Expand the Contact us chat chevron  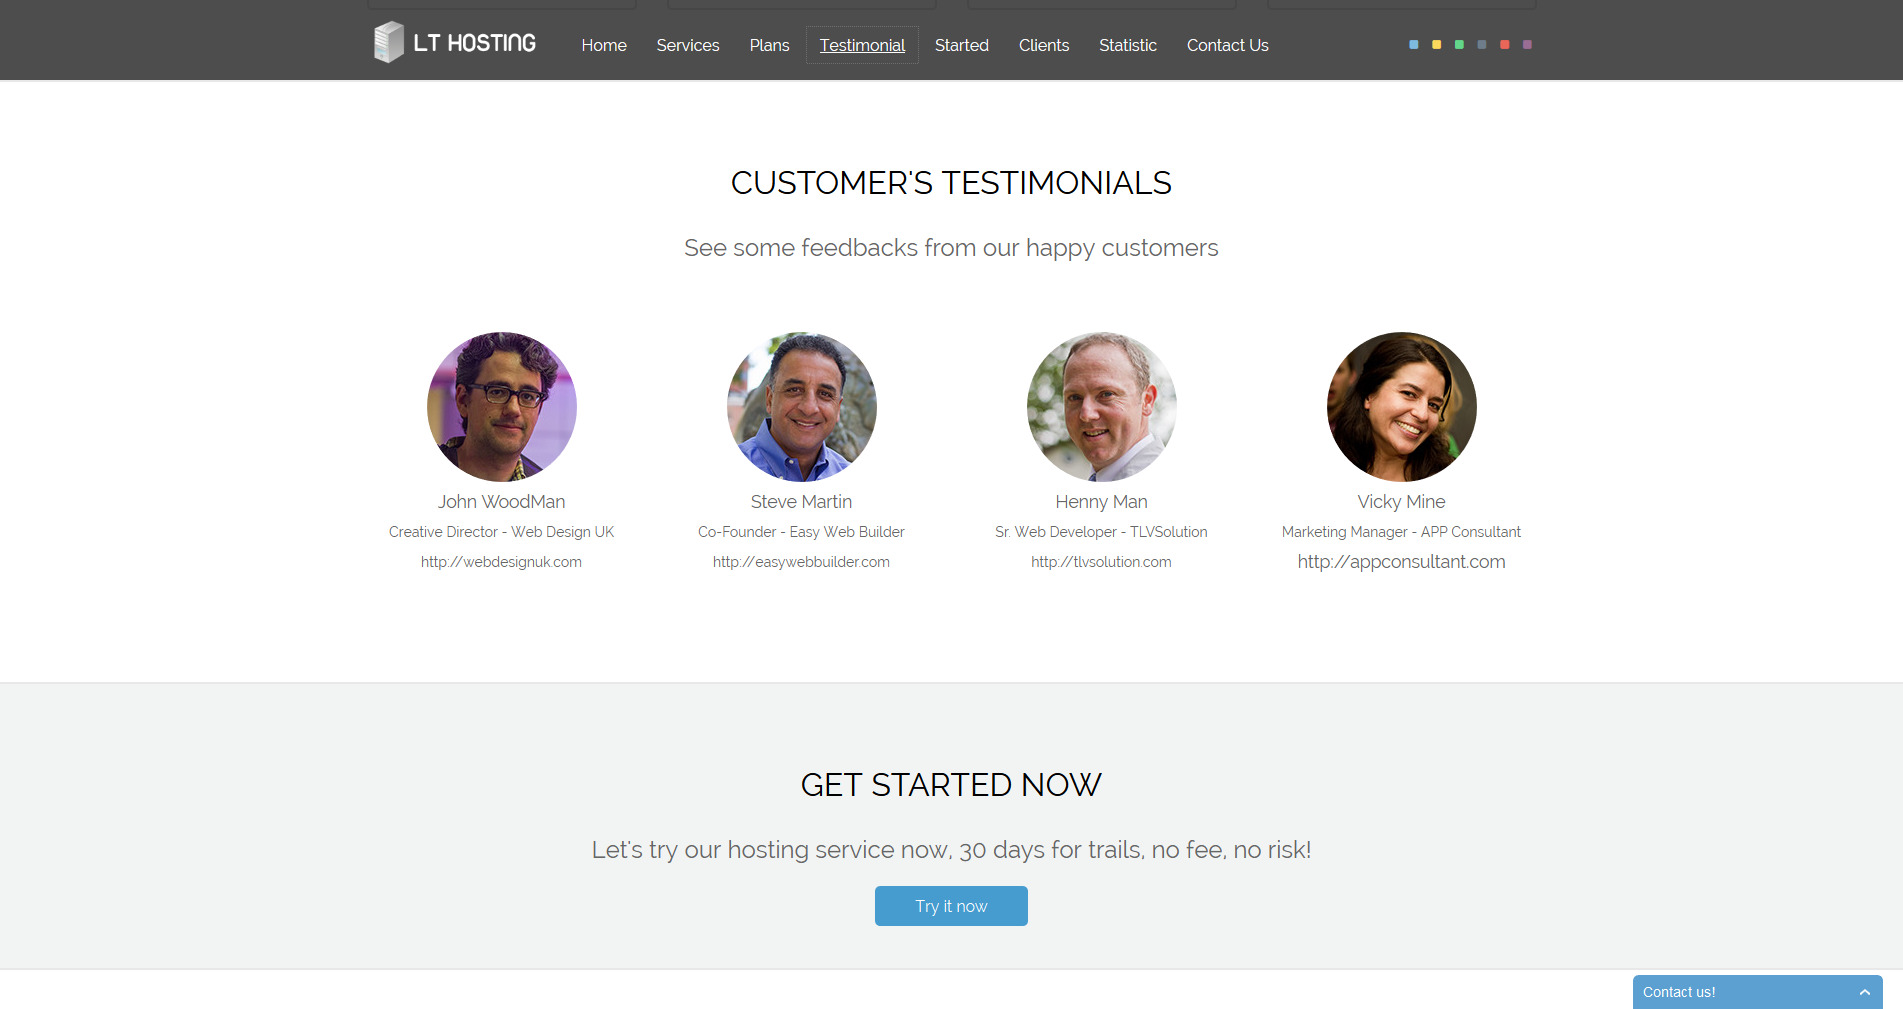click(x=1865, y=993)
